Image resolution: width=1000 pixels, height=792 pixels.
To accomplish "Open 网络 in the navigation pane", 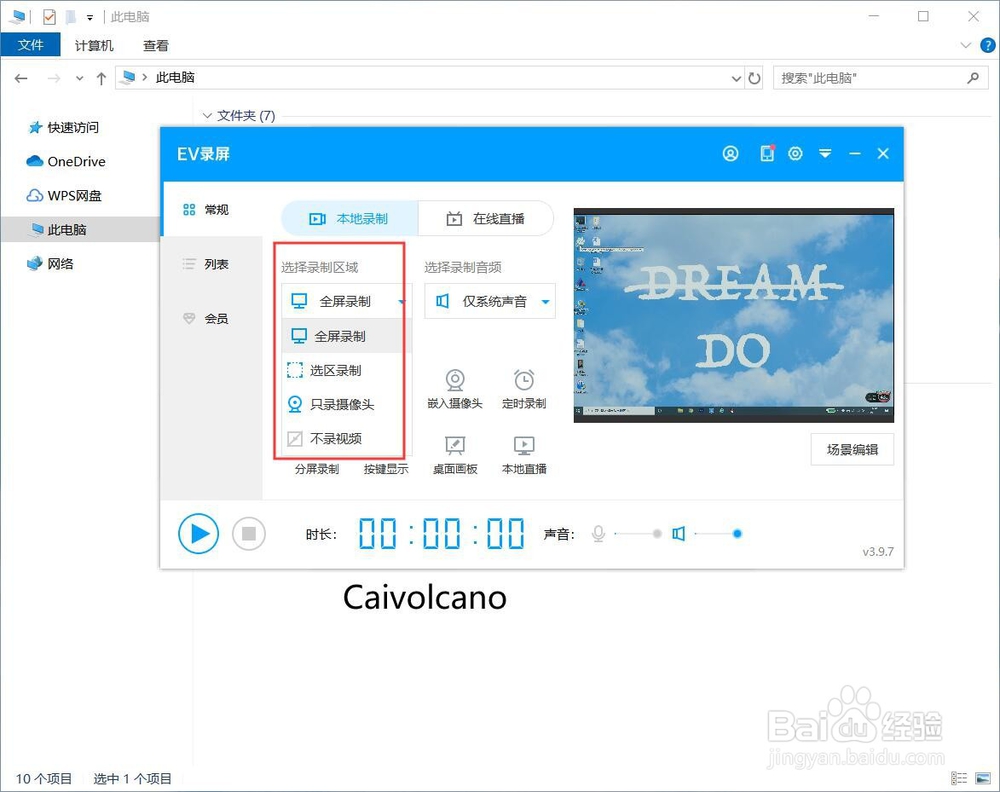I will pyautogui.click(x=50, y=264).
